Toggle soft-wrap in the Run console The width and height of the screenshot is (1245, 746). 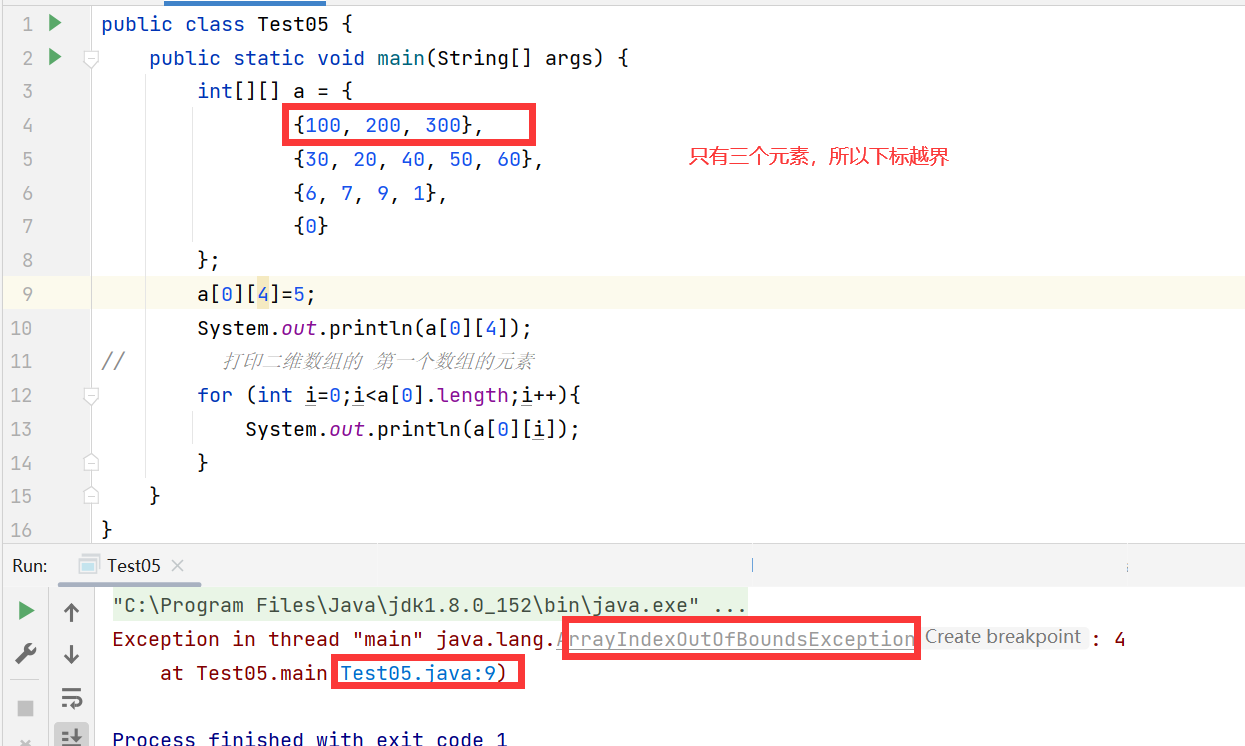[71, 697]
